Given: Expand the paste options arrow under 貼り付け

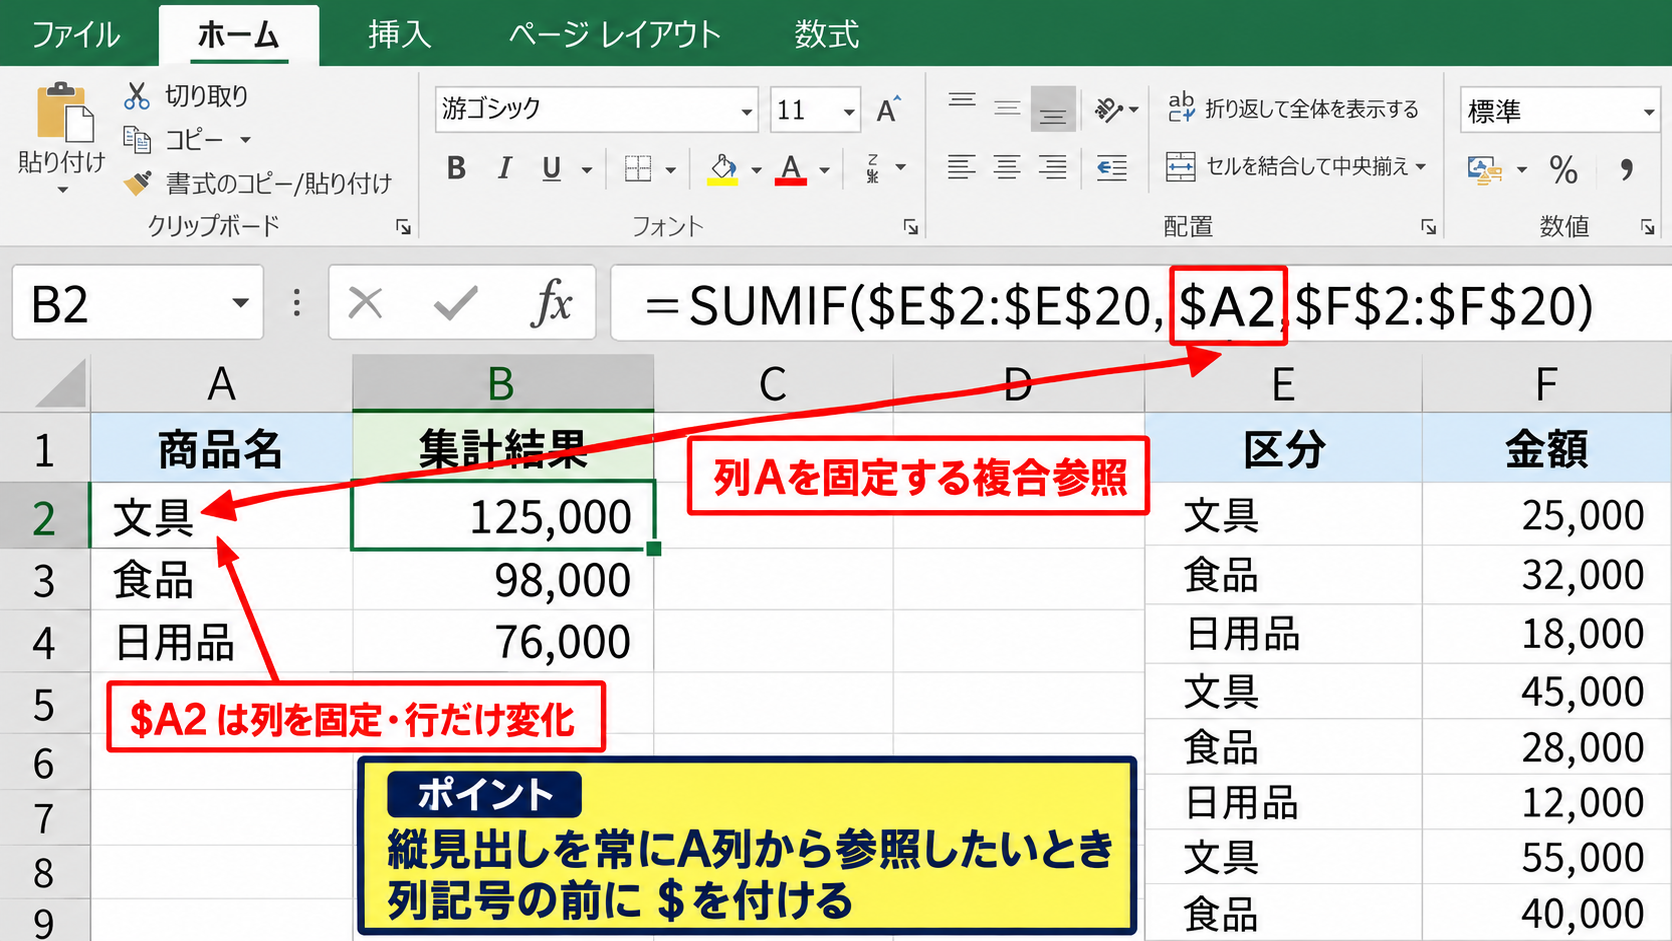Looking at the screenshot, I should click(62, 189).
